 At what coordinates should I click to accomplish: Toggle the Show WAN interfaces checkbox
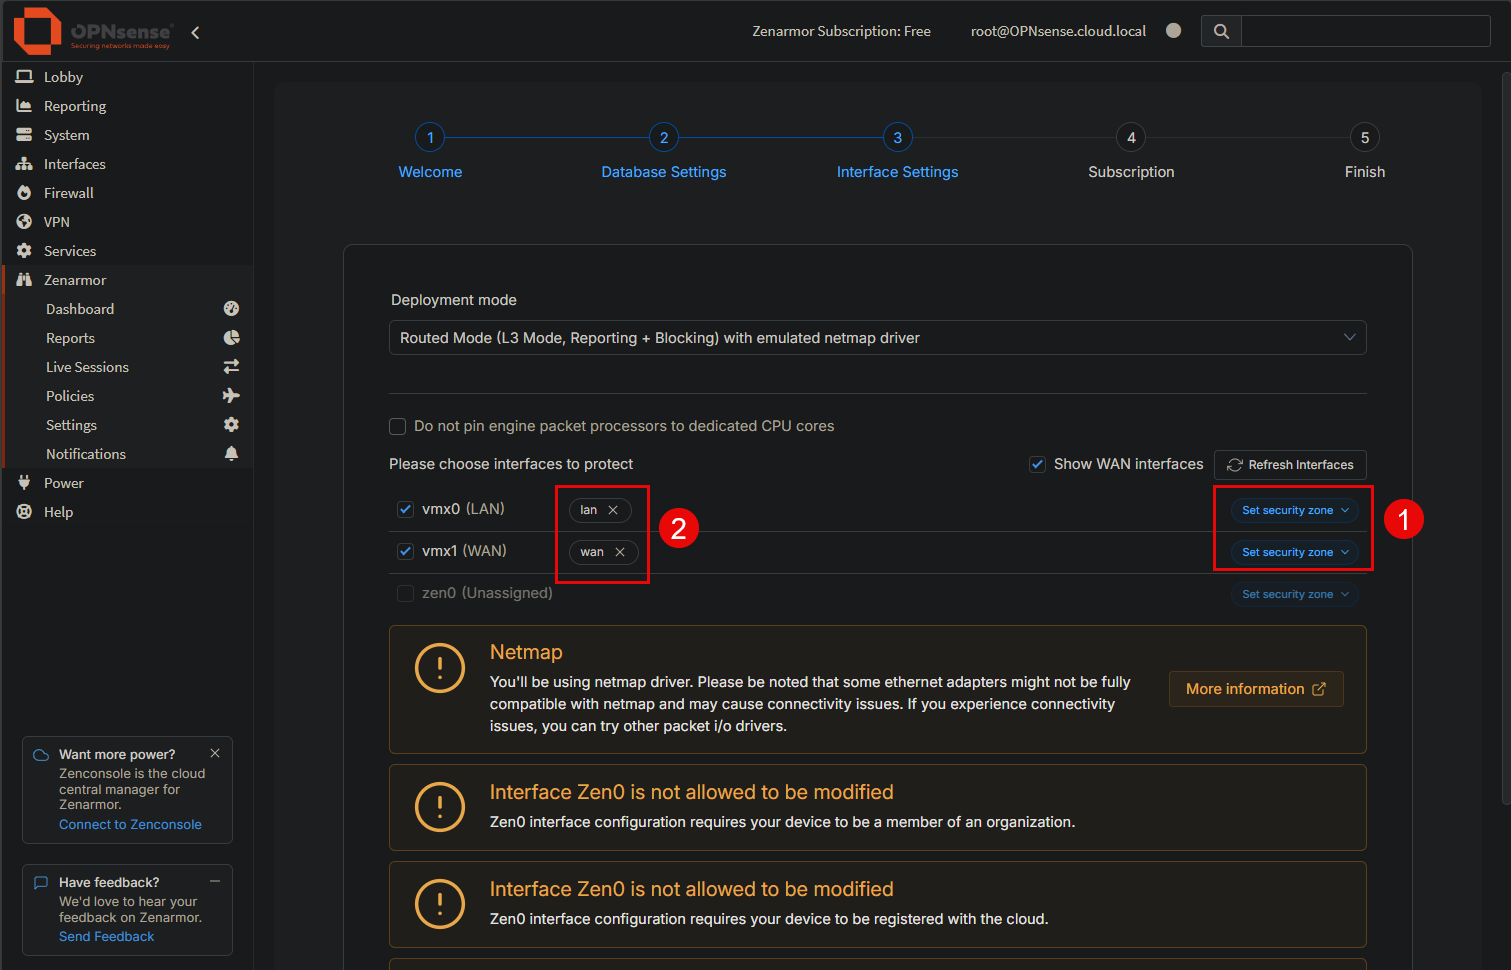[1037, 463]
